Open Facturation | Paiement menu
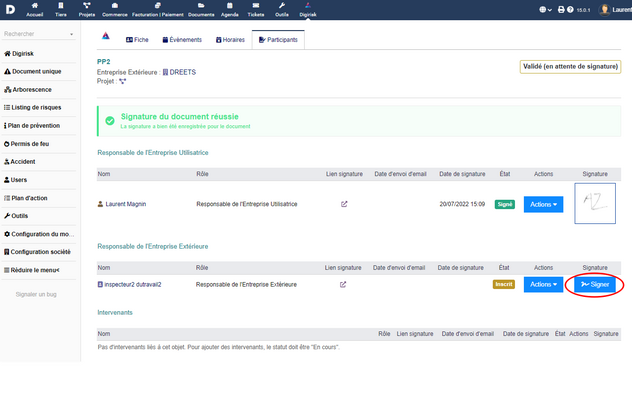This screenshot has width=632, height=400. (x=158, y=10)
